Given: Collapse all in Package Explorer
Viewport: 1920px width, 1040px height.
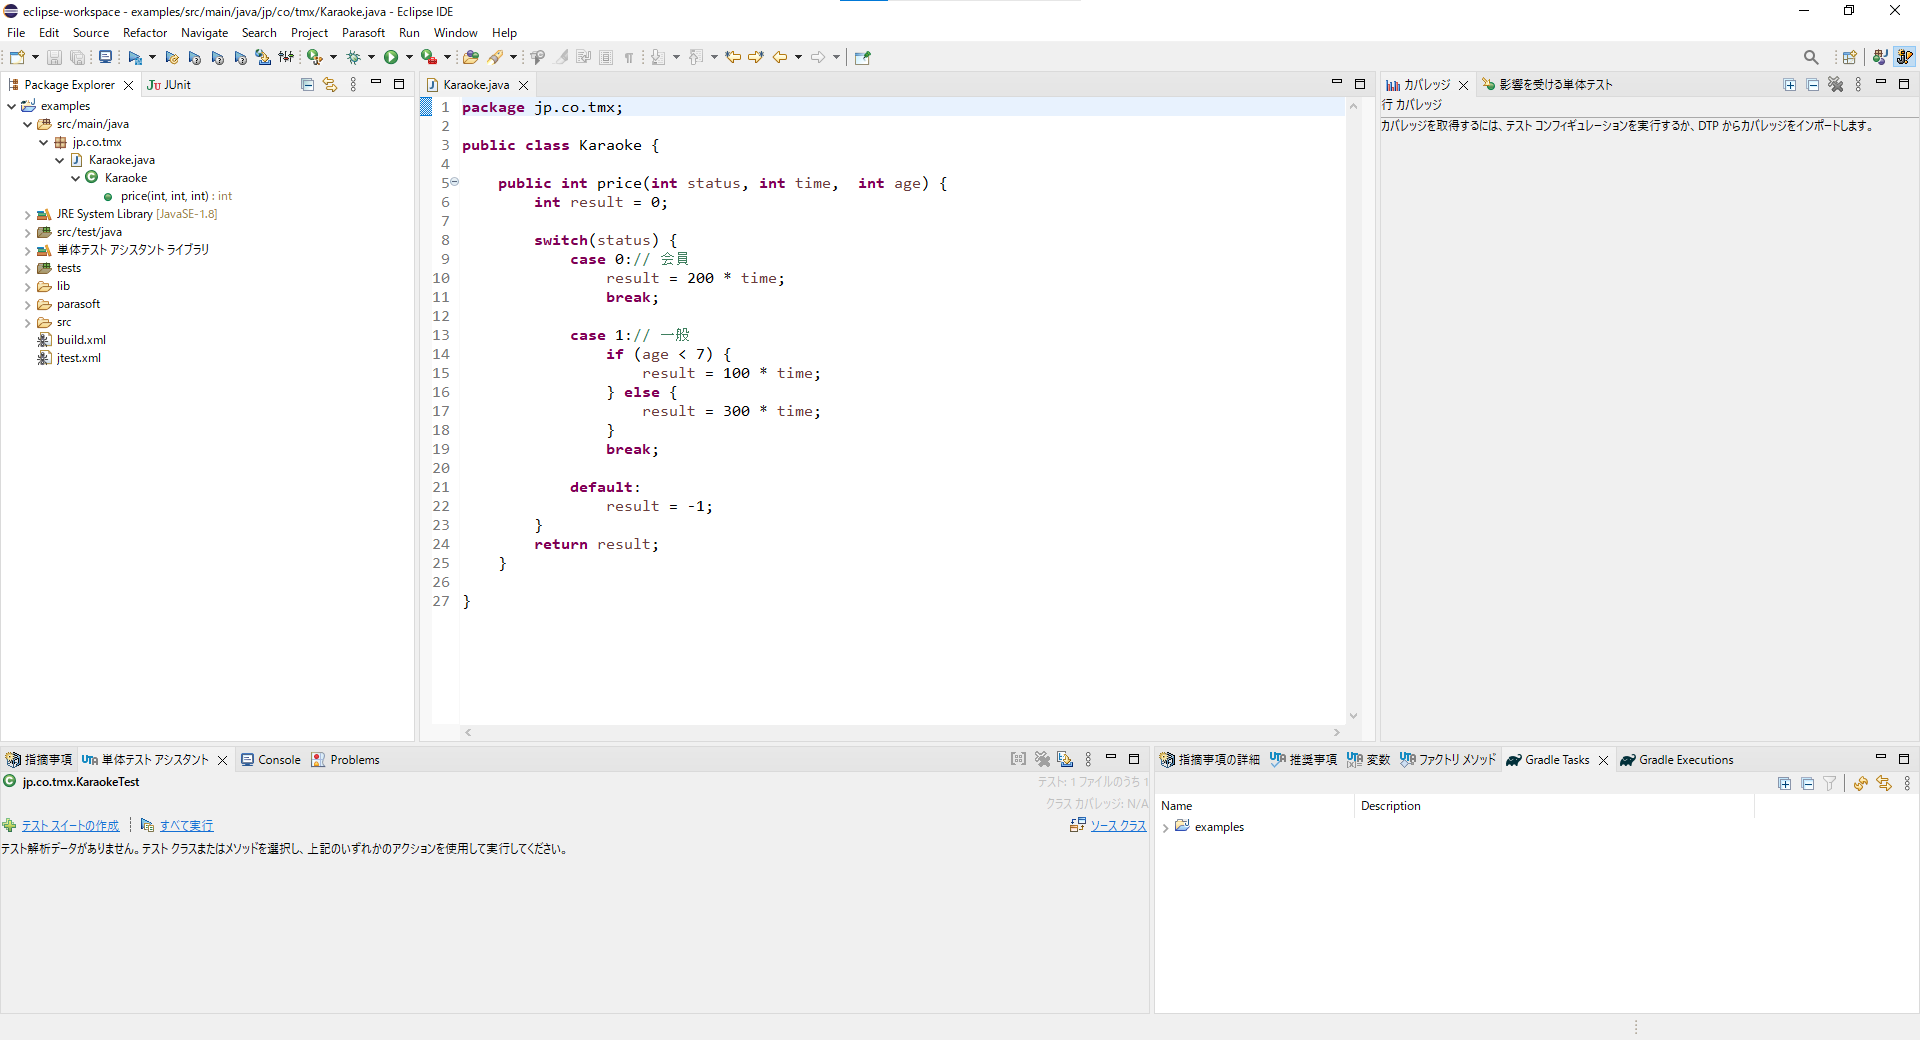Looking at the screenshot, I should [x=307, y=85].
